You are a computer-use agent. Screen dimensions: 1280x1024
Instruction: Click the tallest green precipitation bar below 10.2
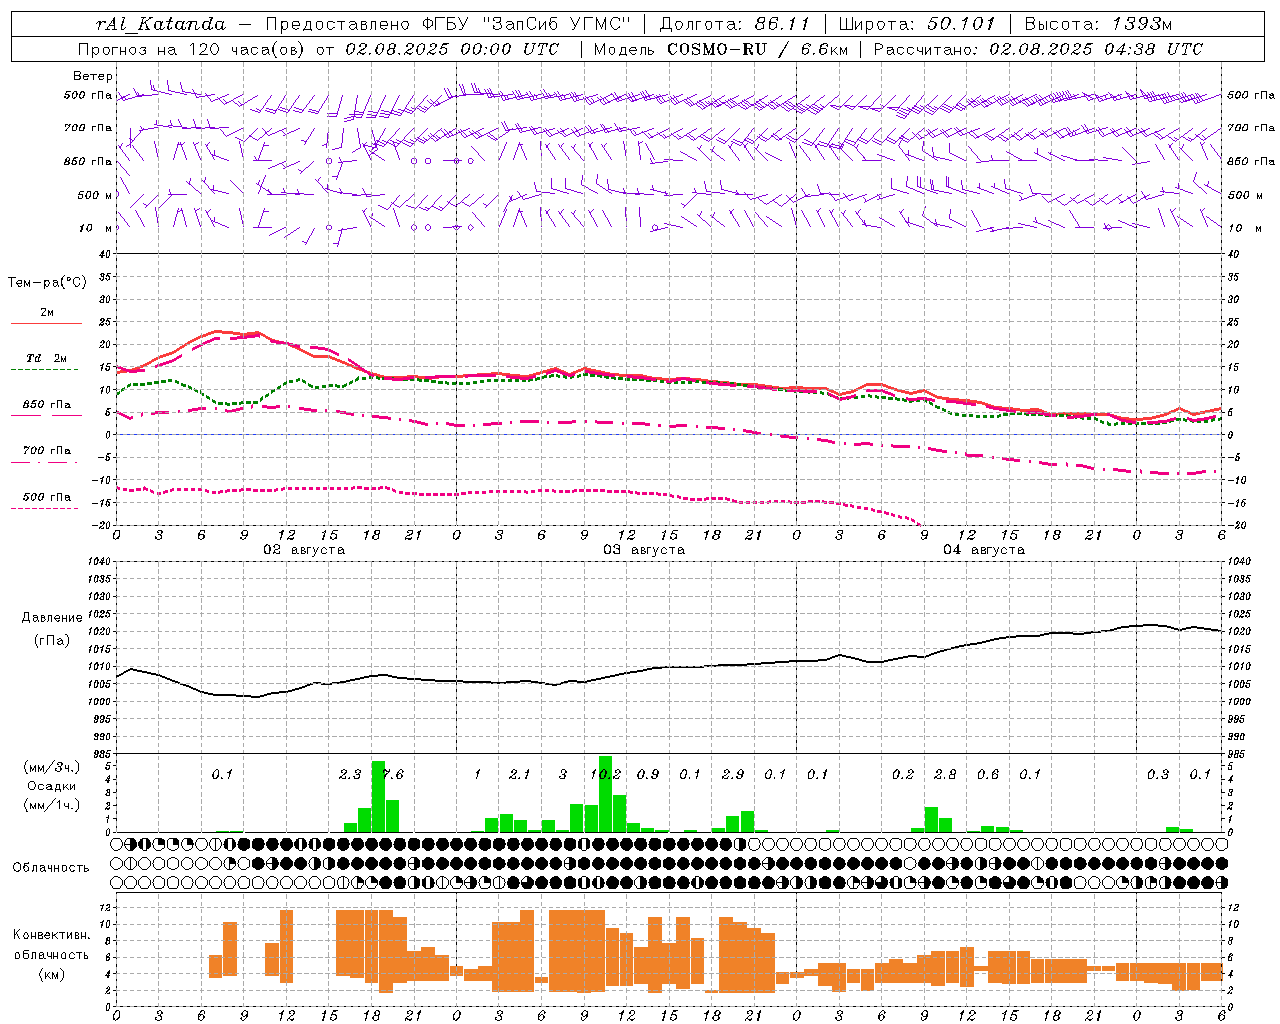[605, 794]
